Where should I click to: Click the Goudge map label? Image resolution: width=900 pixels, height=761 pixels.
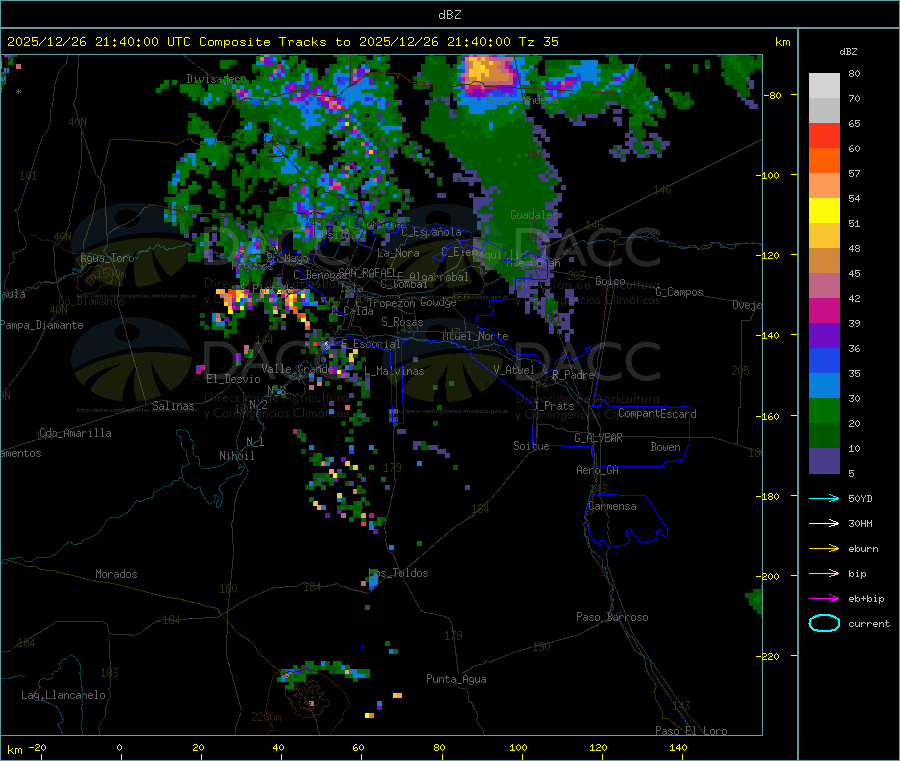pyautogui.click(x=438, y=302)
